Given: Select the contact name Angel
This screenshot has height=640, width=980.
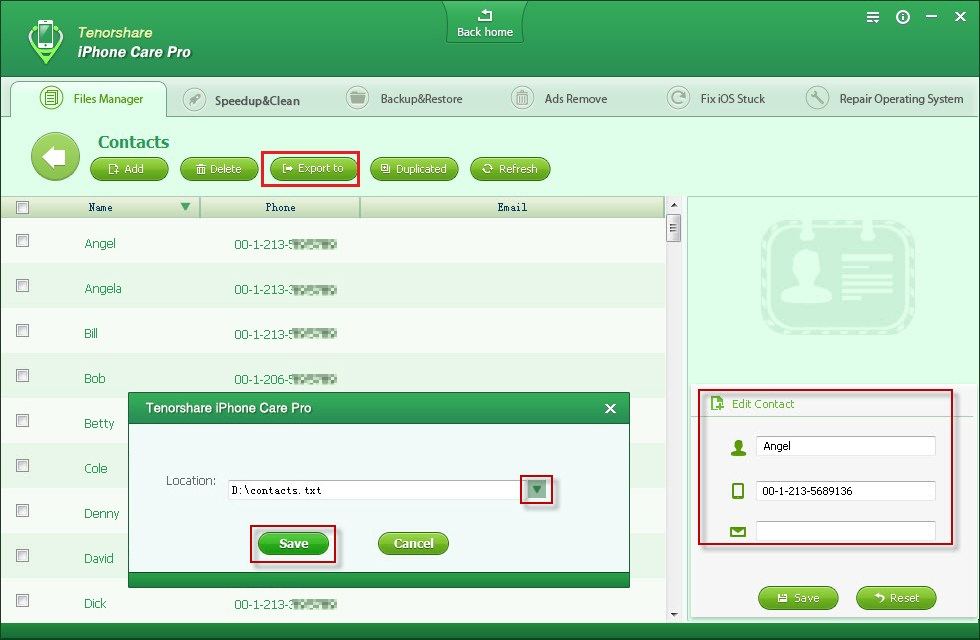Looking at the screenshot, I should (100, 244).
